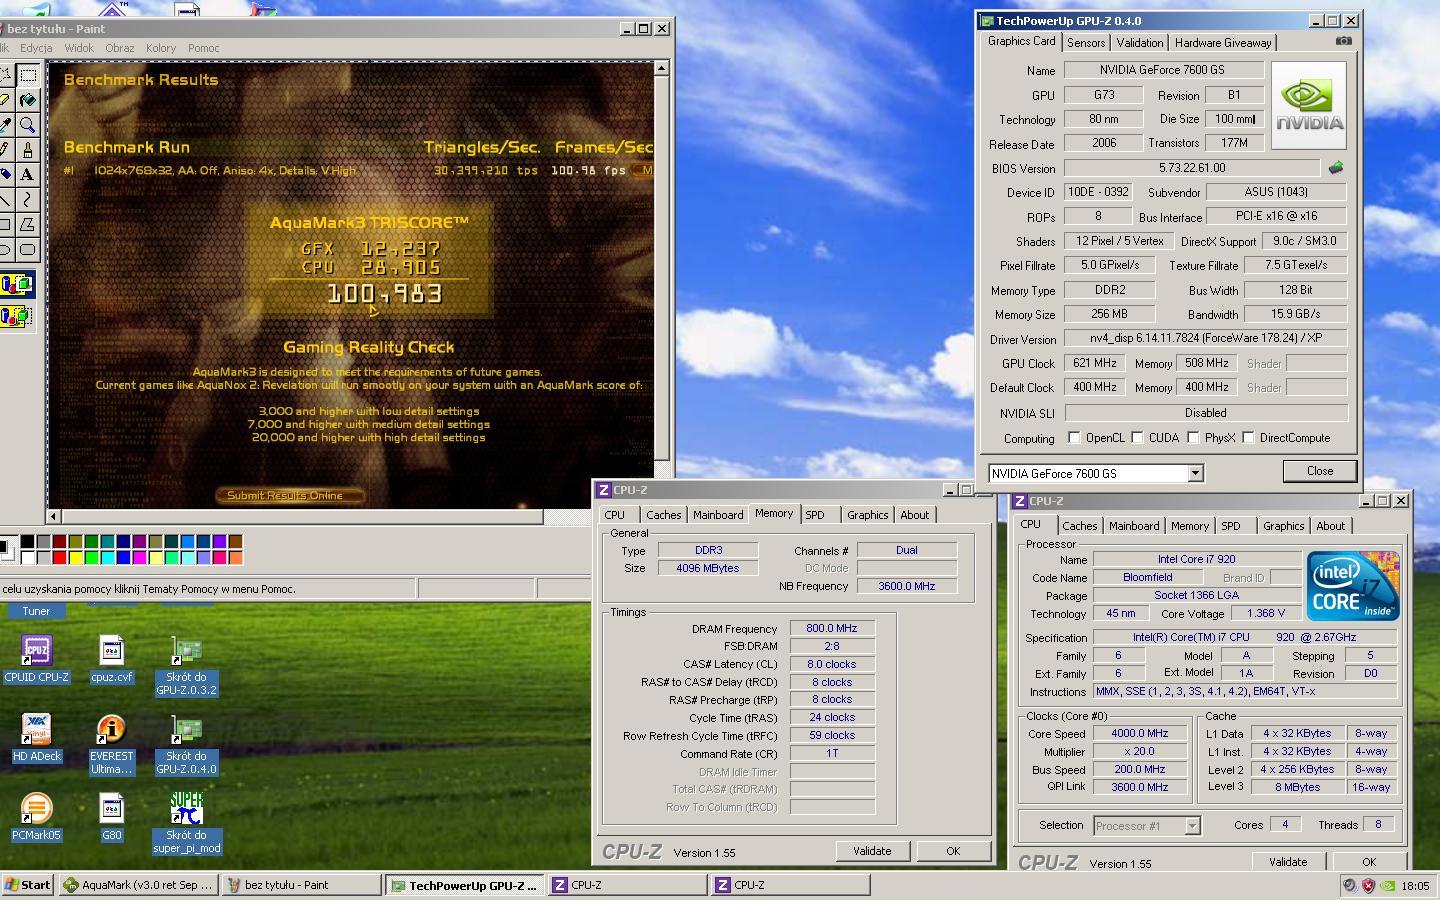The width and height of the screenshot is (1440, 900).
Task: Click the red security shield tray icon
Action: (1368, 885)
